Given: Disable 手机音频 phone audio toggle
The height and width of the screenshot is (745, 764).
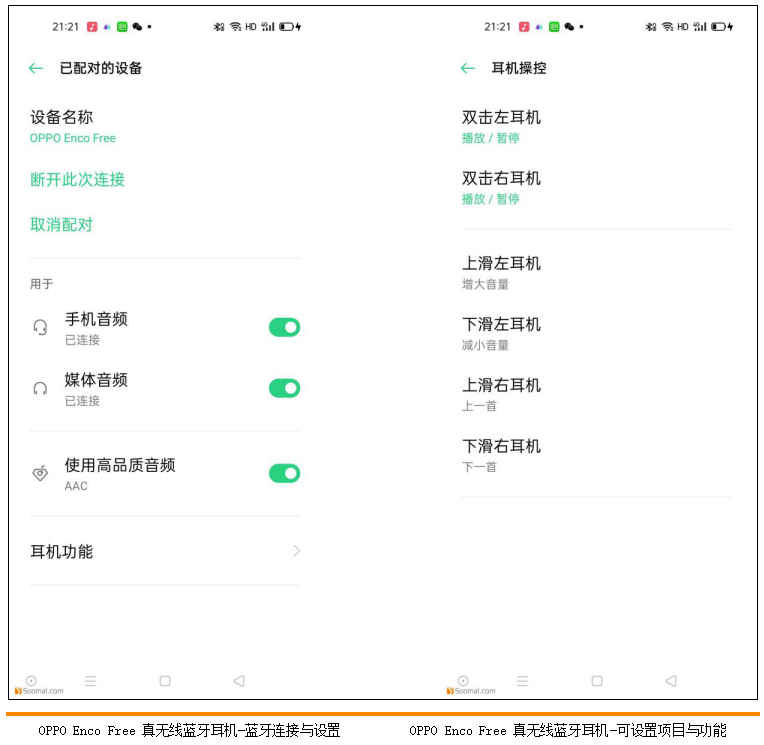Looking at the screenshot, I should coord(285,327).
